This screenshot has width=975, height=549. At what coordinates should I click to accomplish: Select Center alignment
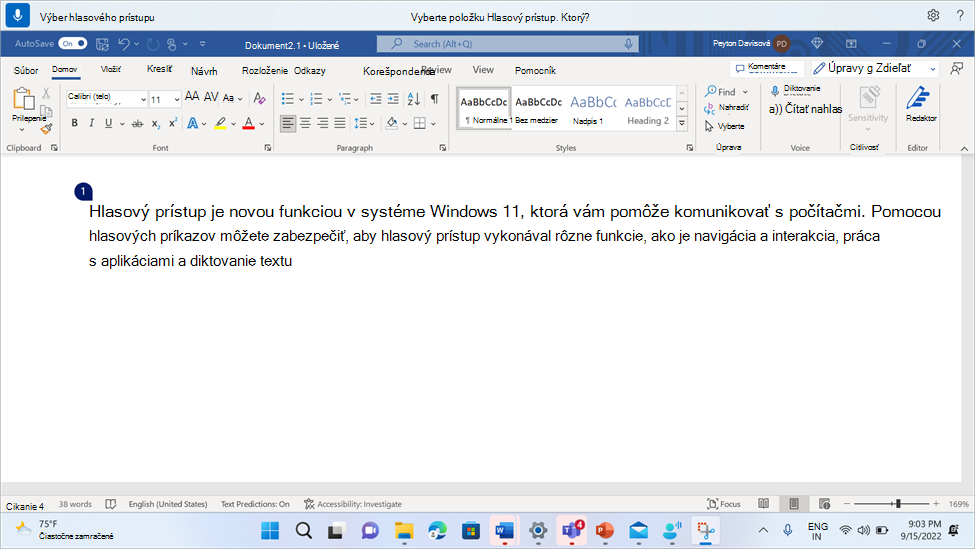(x=305, y=123)
